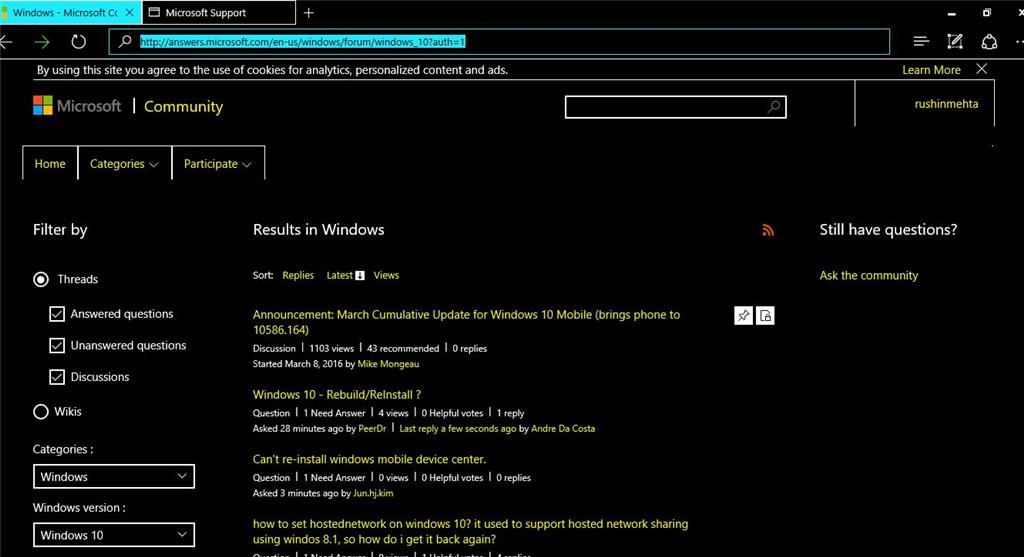Expand the Categories navigation menu
The height and width of the screenshot is (557, 1024).
(x=124, y=163)
